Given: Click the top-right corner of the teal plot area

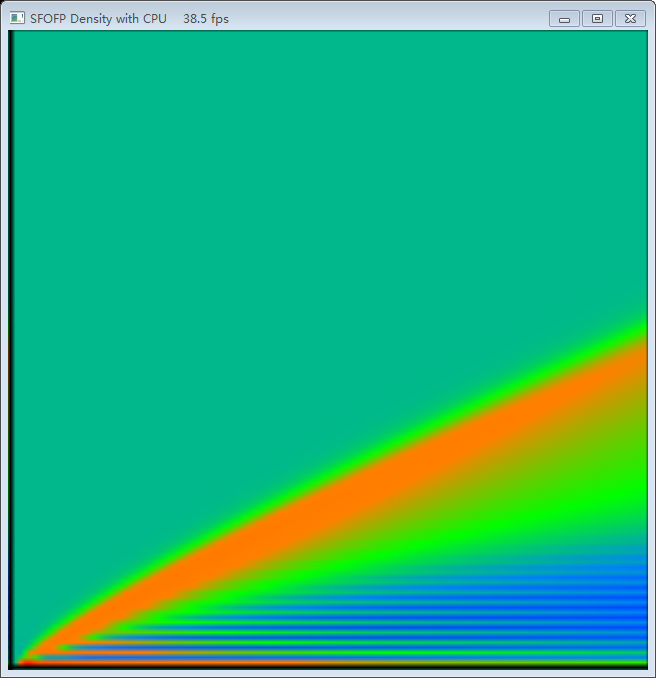Looking at the screenshot, I should pyautogui.click(x=643, y=36).
